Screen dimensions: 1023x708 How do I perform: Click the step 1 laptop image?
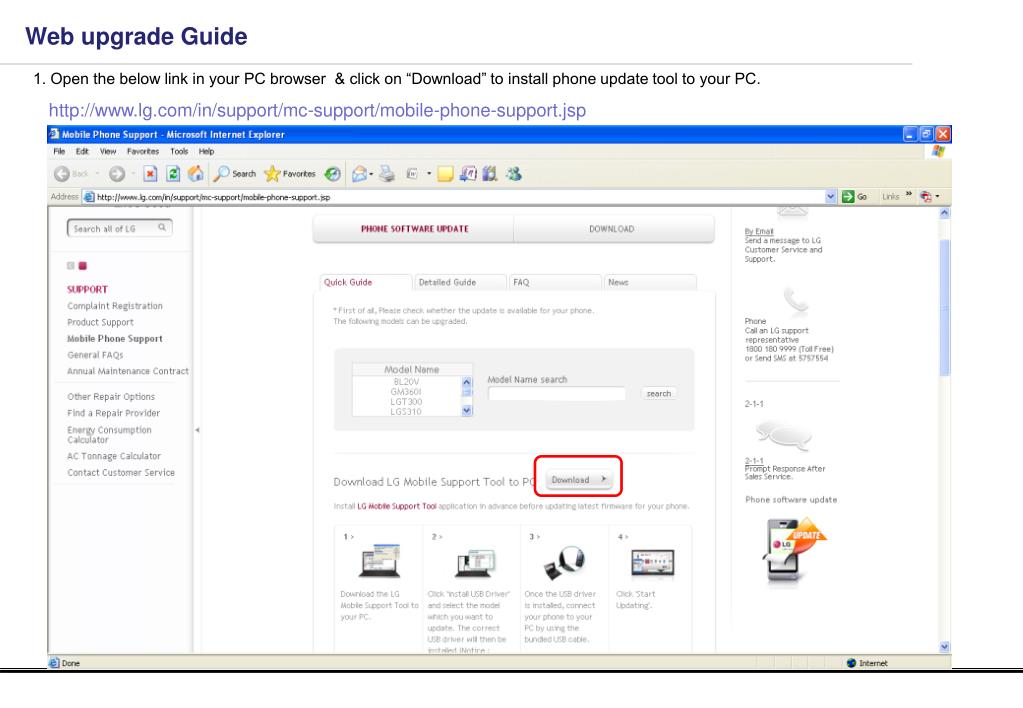click(379, 561)
